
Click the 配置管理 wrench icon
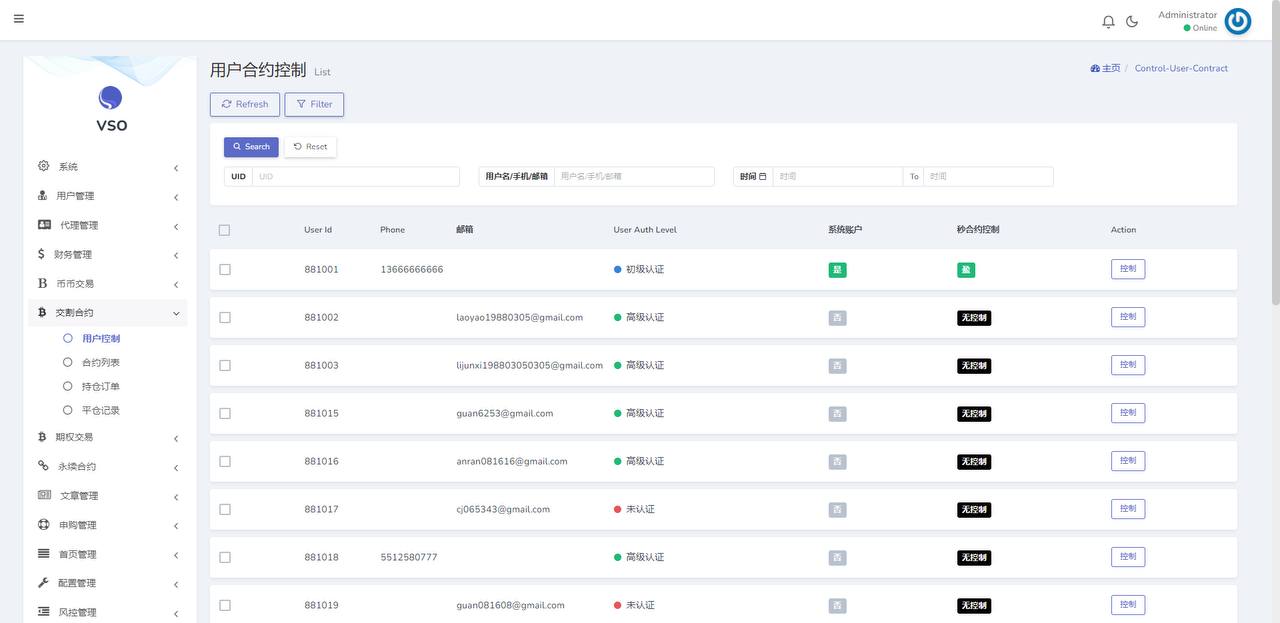[43, 583]
